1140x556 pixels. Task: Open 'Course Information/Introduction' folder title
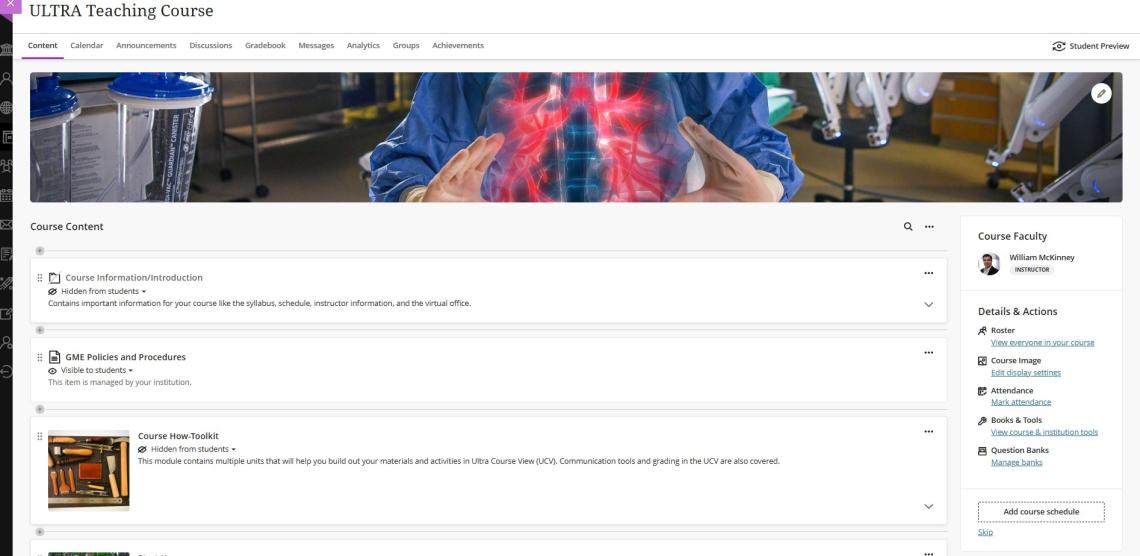[134, 278]
